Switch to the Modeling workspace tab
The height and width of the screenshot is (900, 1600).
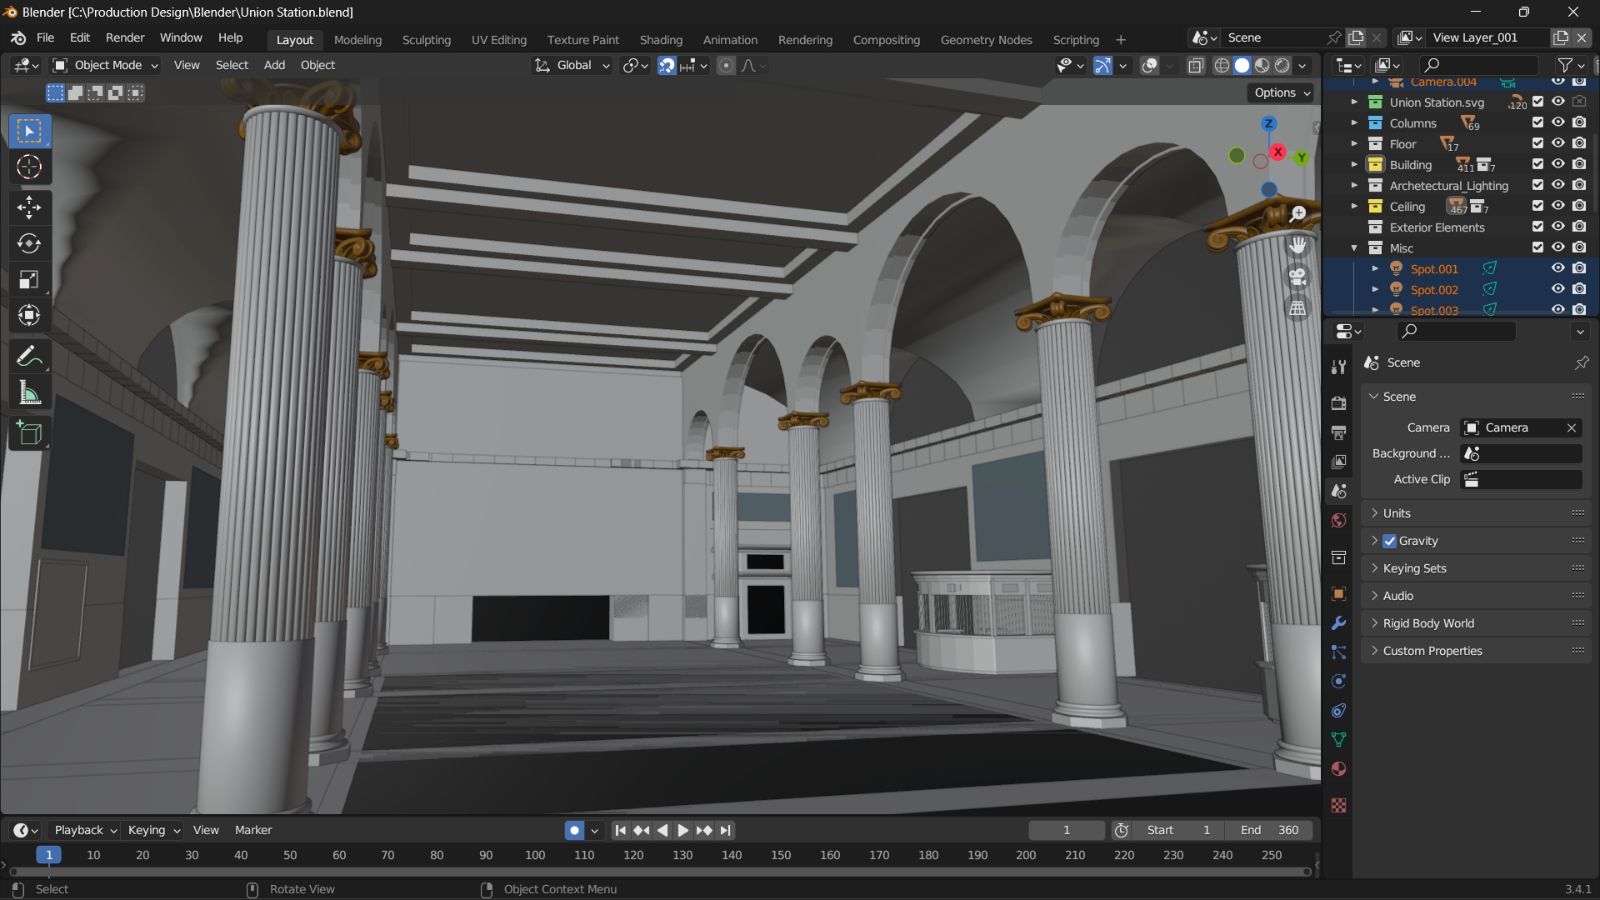coord(358,40)
